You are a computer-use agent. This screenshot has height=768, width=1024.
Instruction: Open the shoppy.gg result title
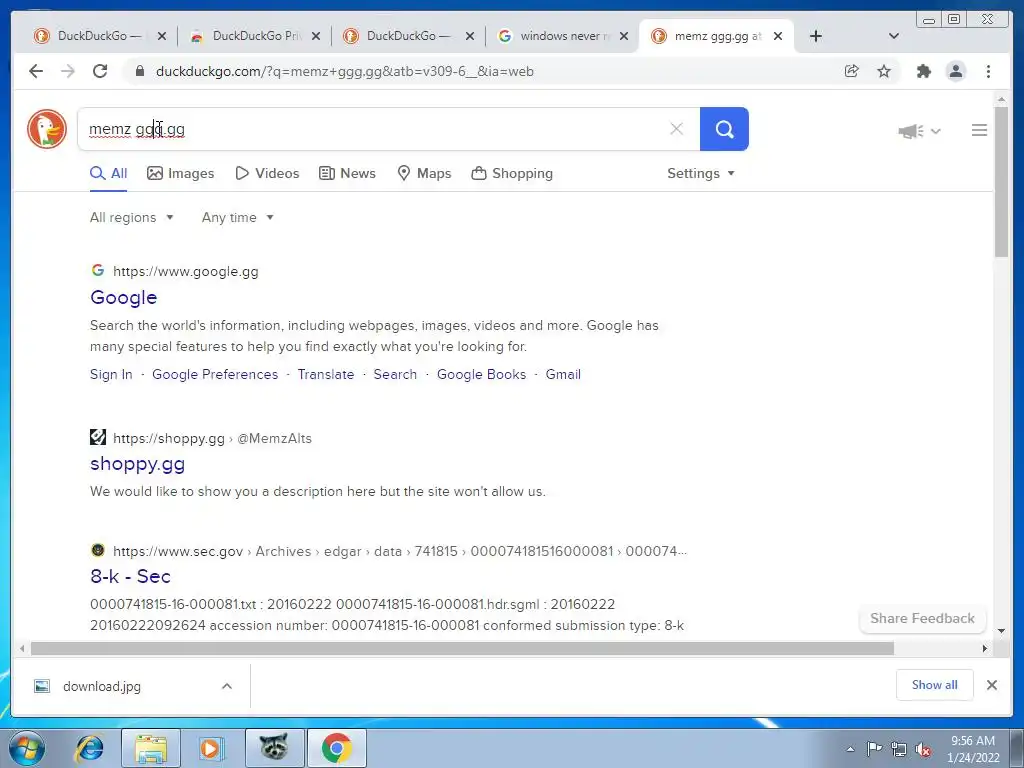[137, 464]
